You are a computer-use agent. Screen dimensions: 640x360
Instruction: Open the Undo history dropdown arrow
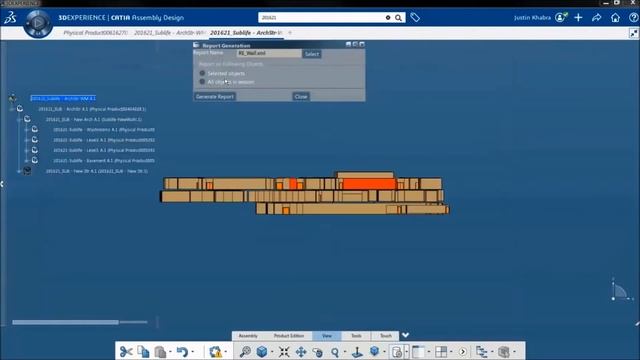(193, 352)
